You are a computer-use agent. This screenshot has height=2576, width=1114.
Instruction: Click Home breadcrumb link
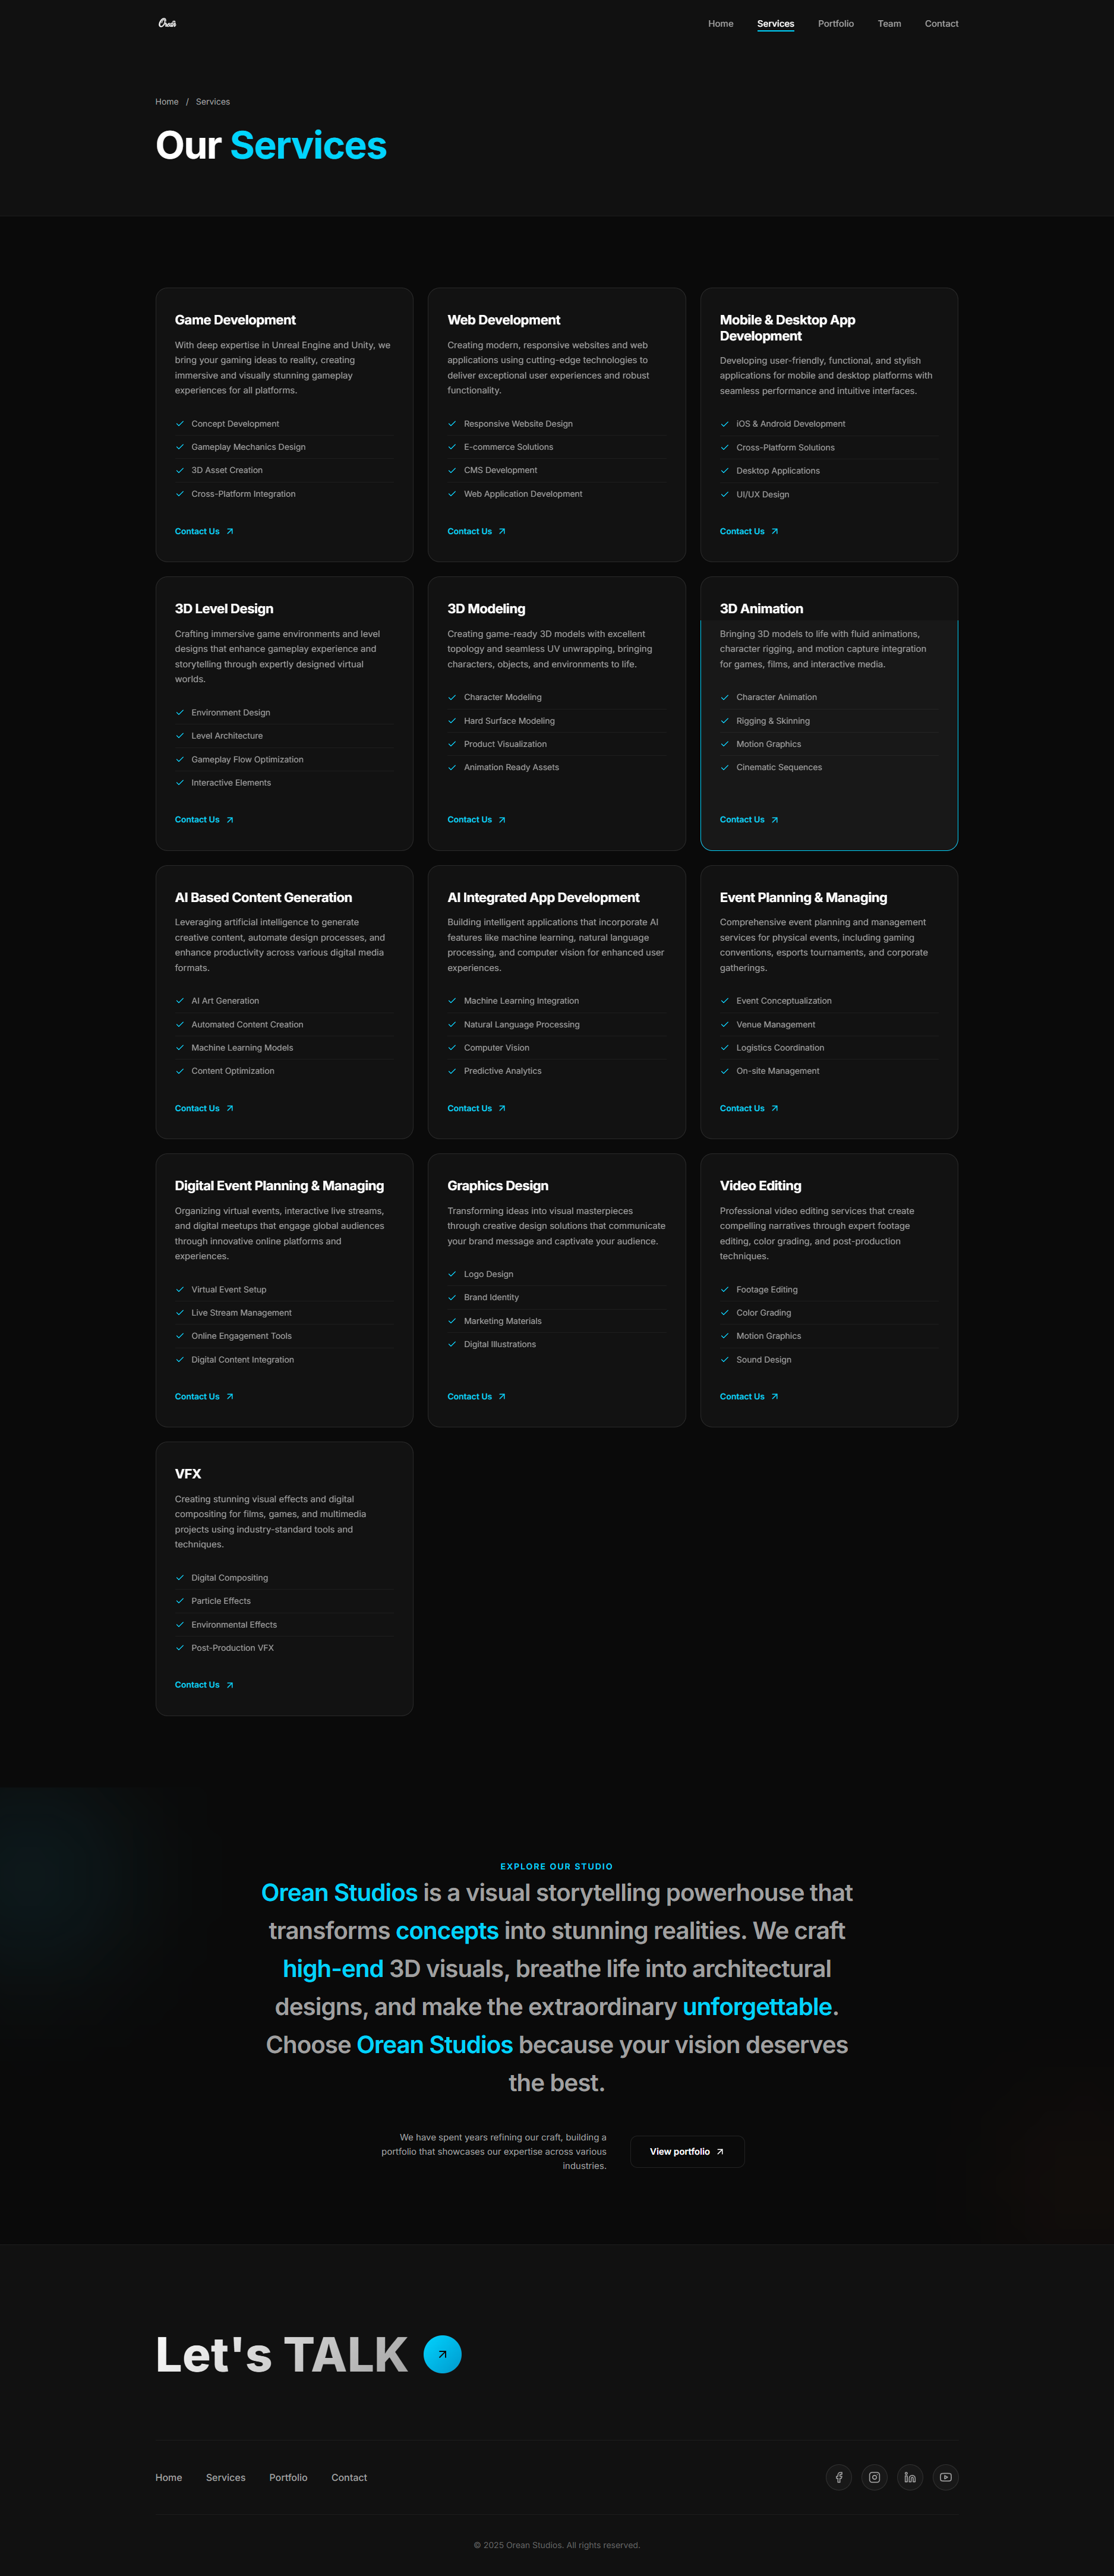point(167,102)
